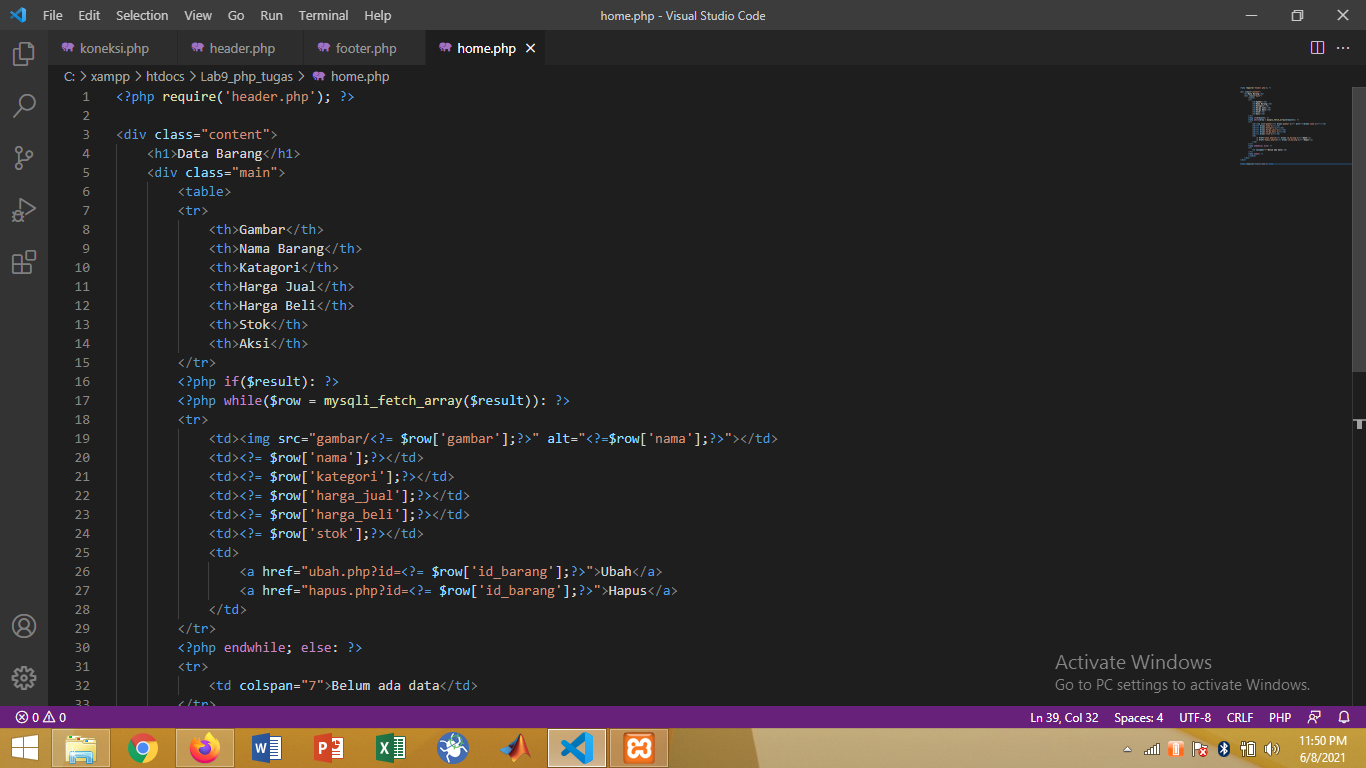
Task: Open Microsoft Excel from the taskbar
Action: (x=391, y=748)
